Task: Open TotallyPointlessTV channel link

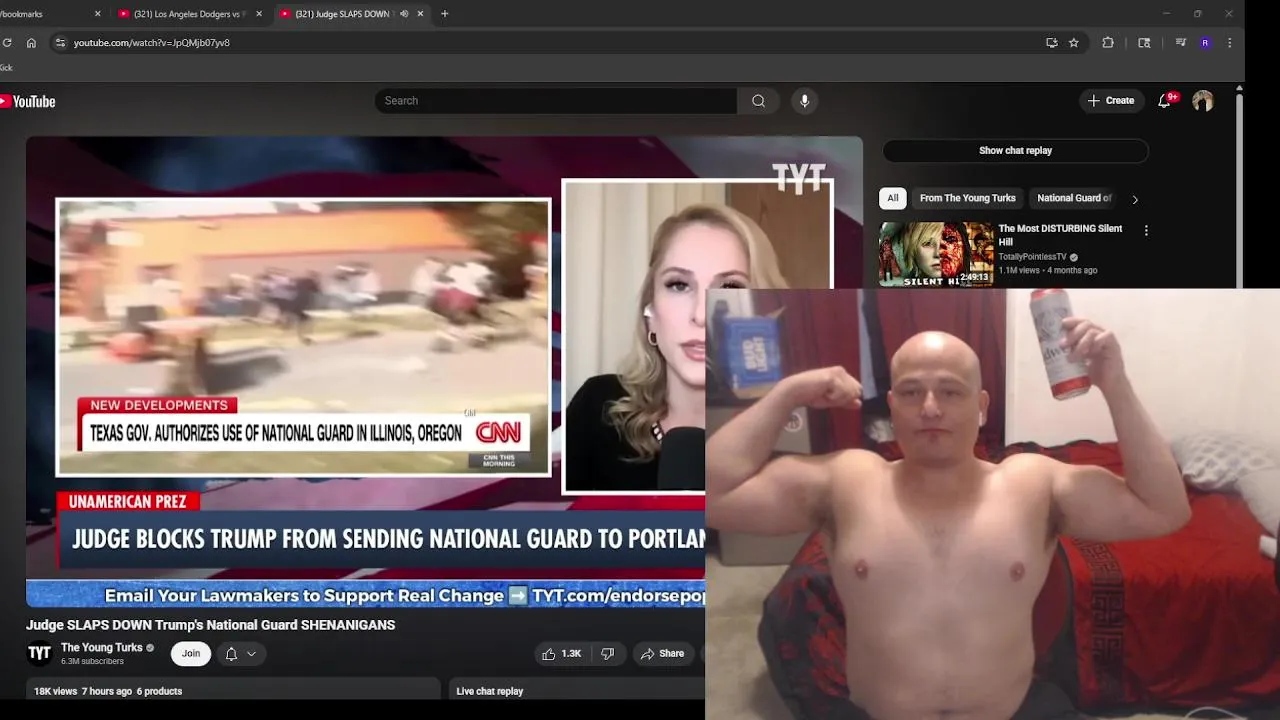Action: point(1032,257)
